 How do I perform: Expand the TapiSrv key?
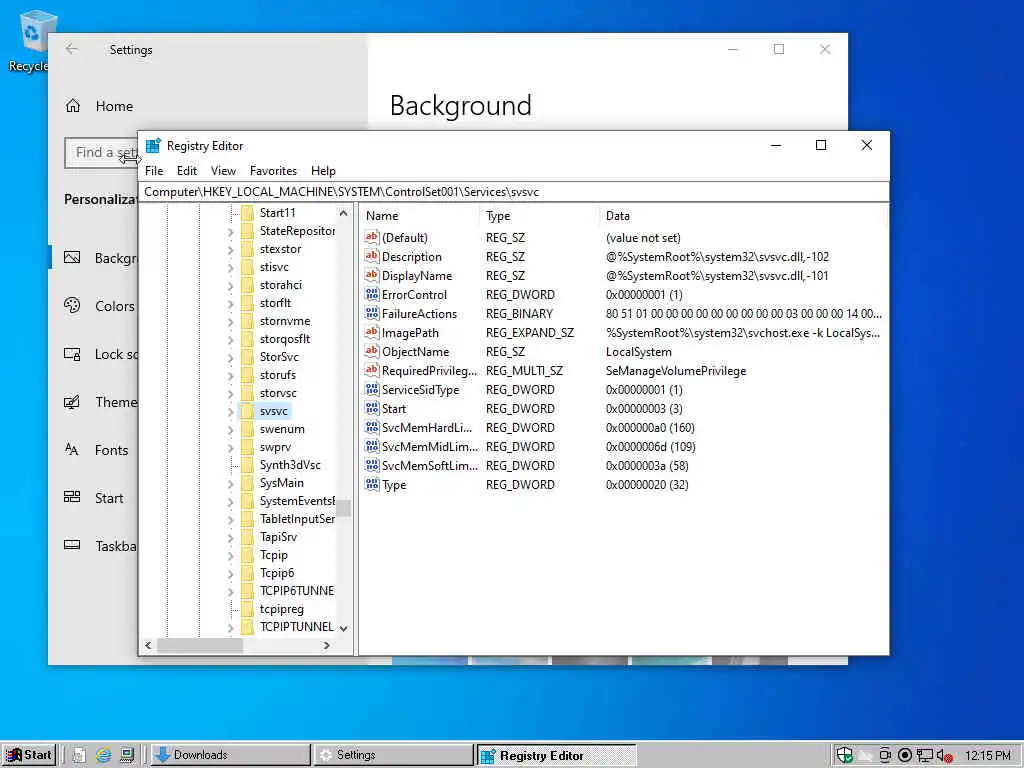point(231,537)
